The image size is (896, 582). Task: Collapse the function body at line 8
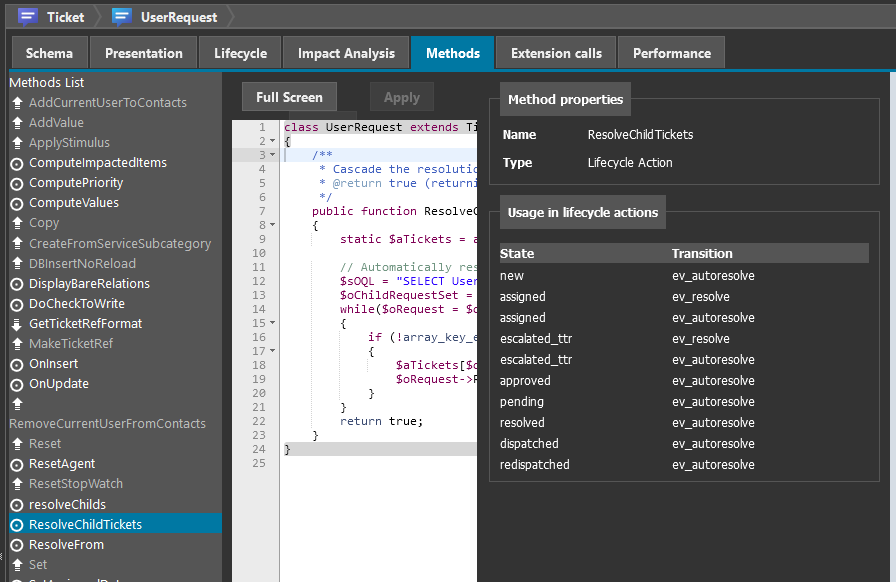(x=273, y=226)
